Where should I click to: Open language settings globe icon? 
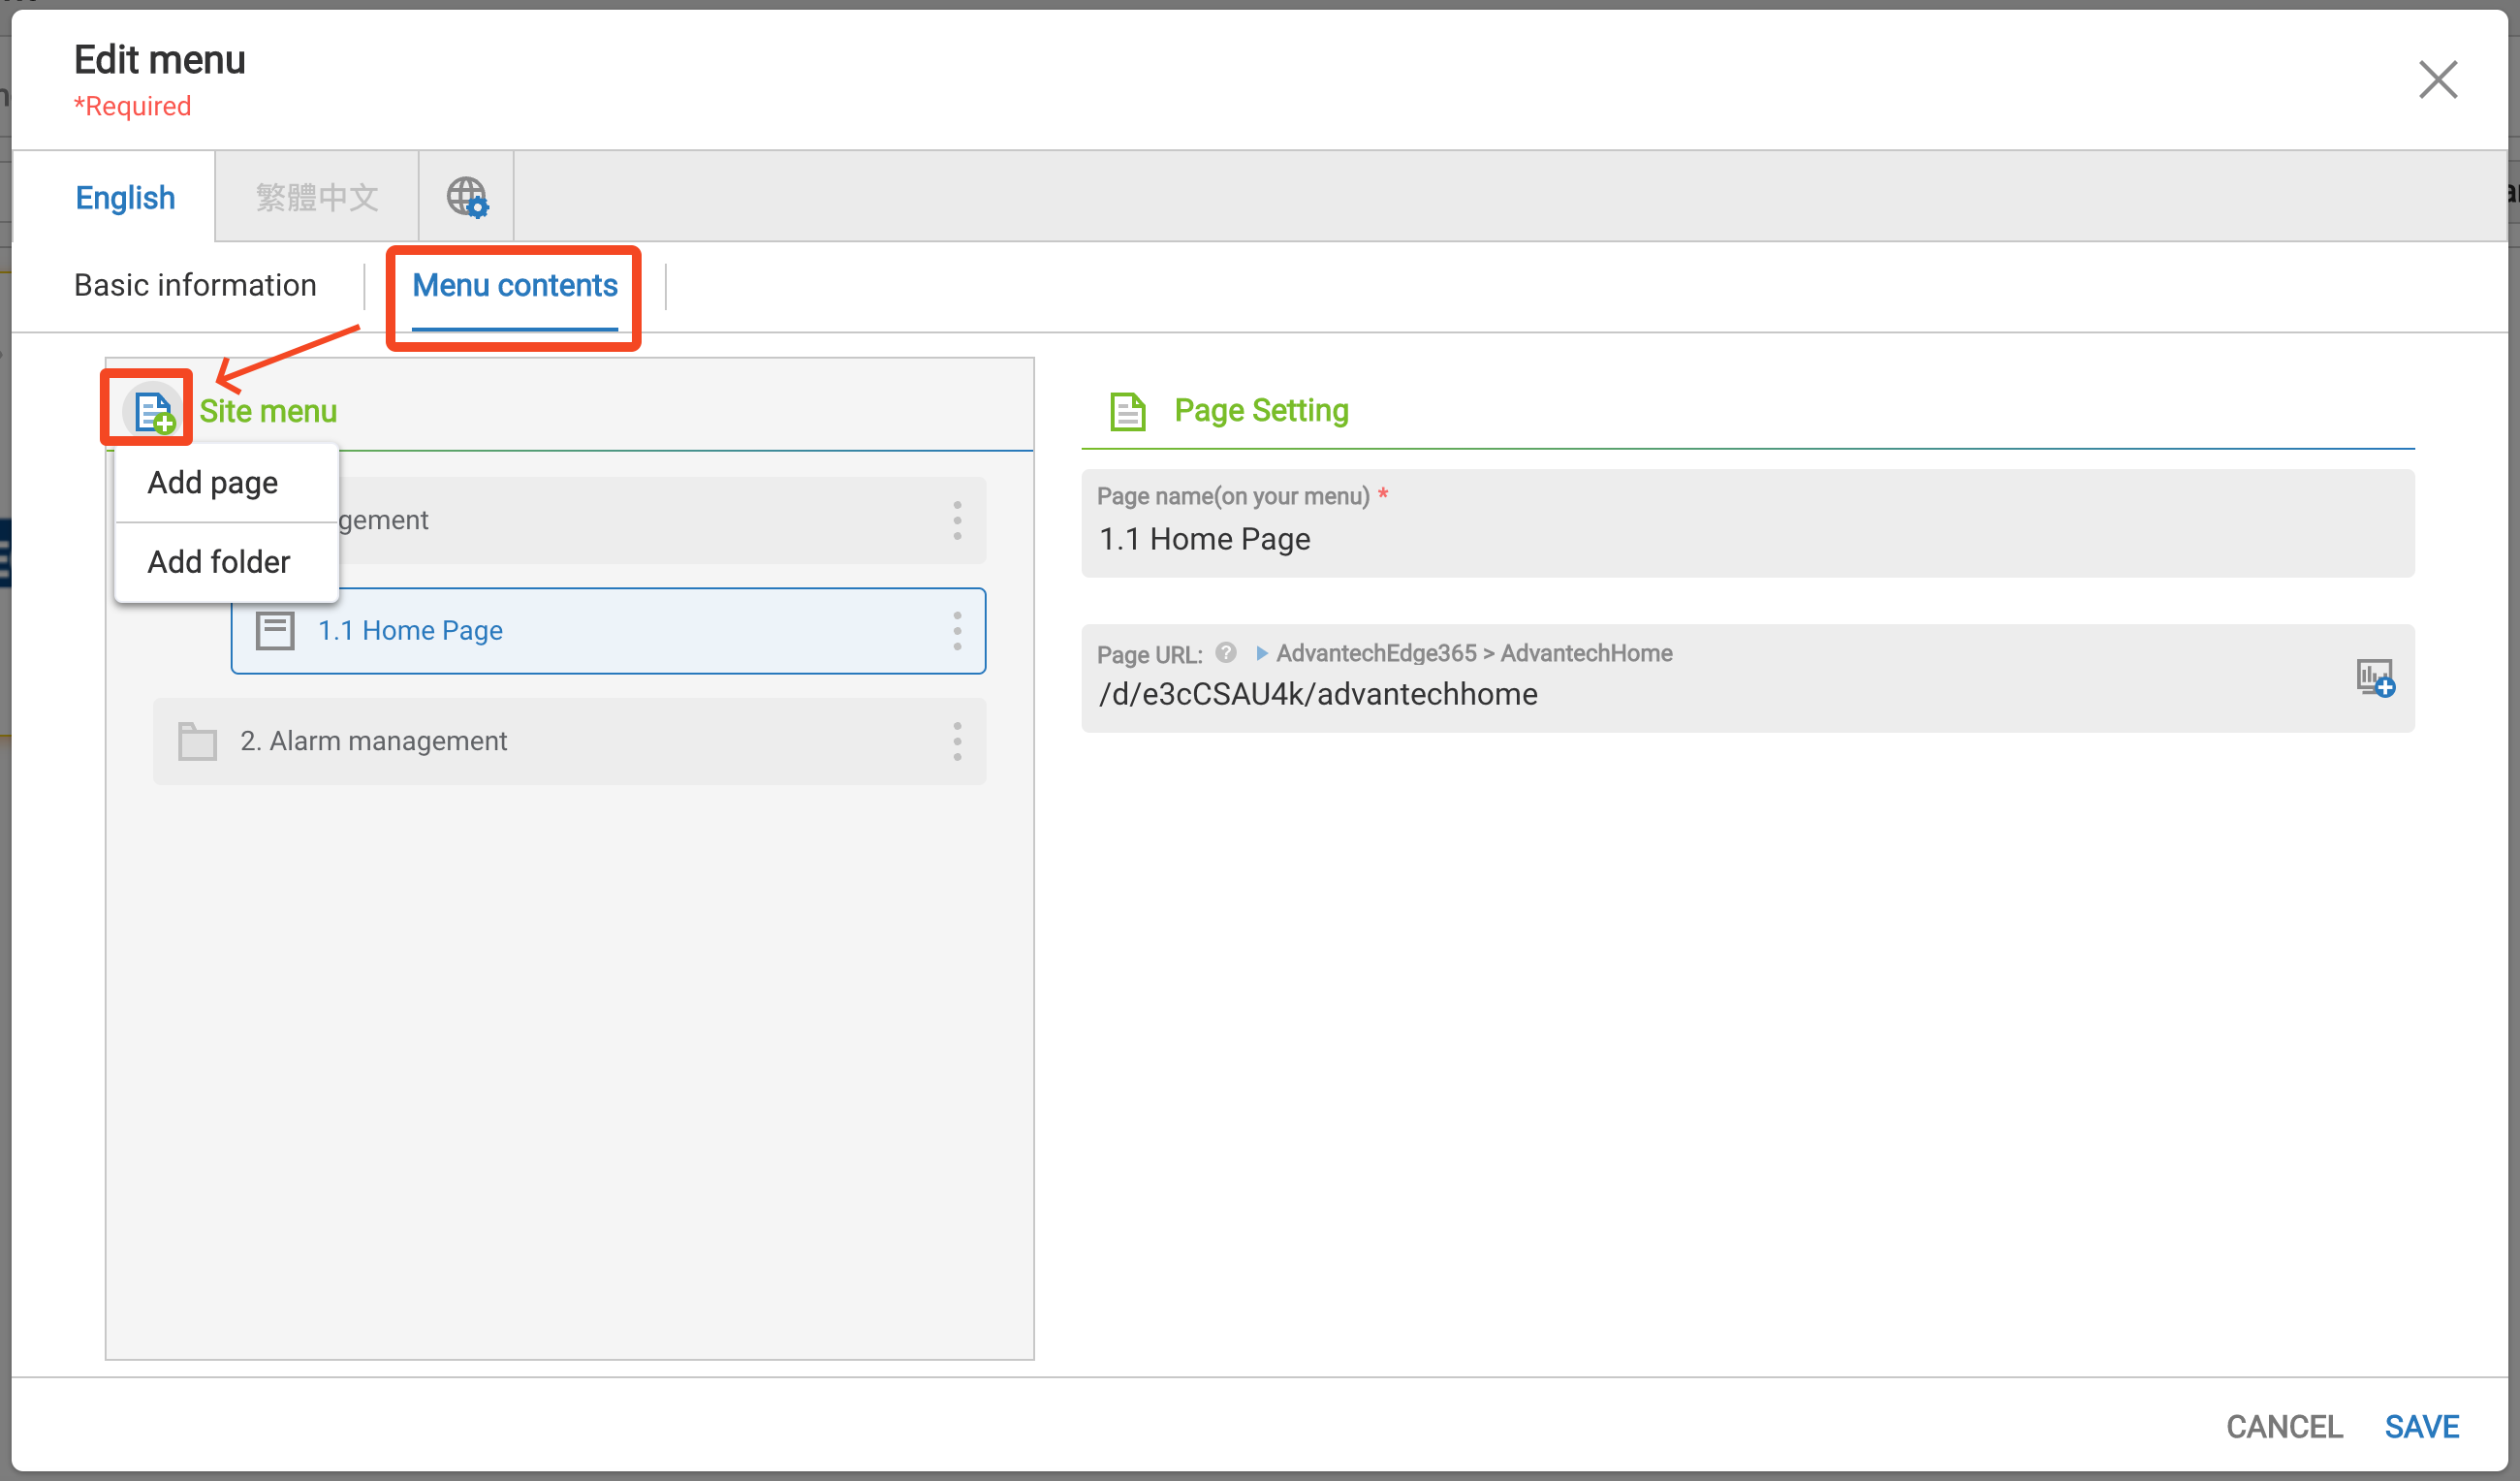point(466,197)
